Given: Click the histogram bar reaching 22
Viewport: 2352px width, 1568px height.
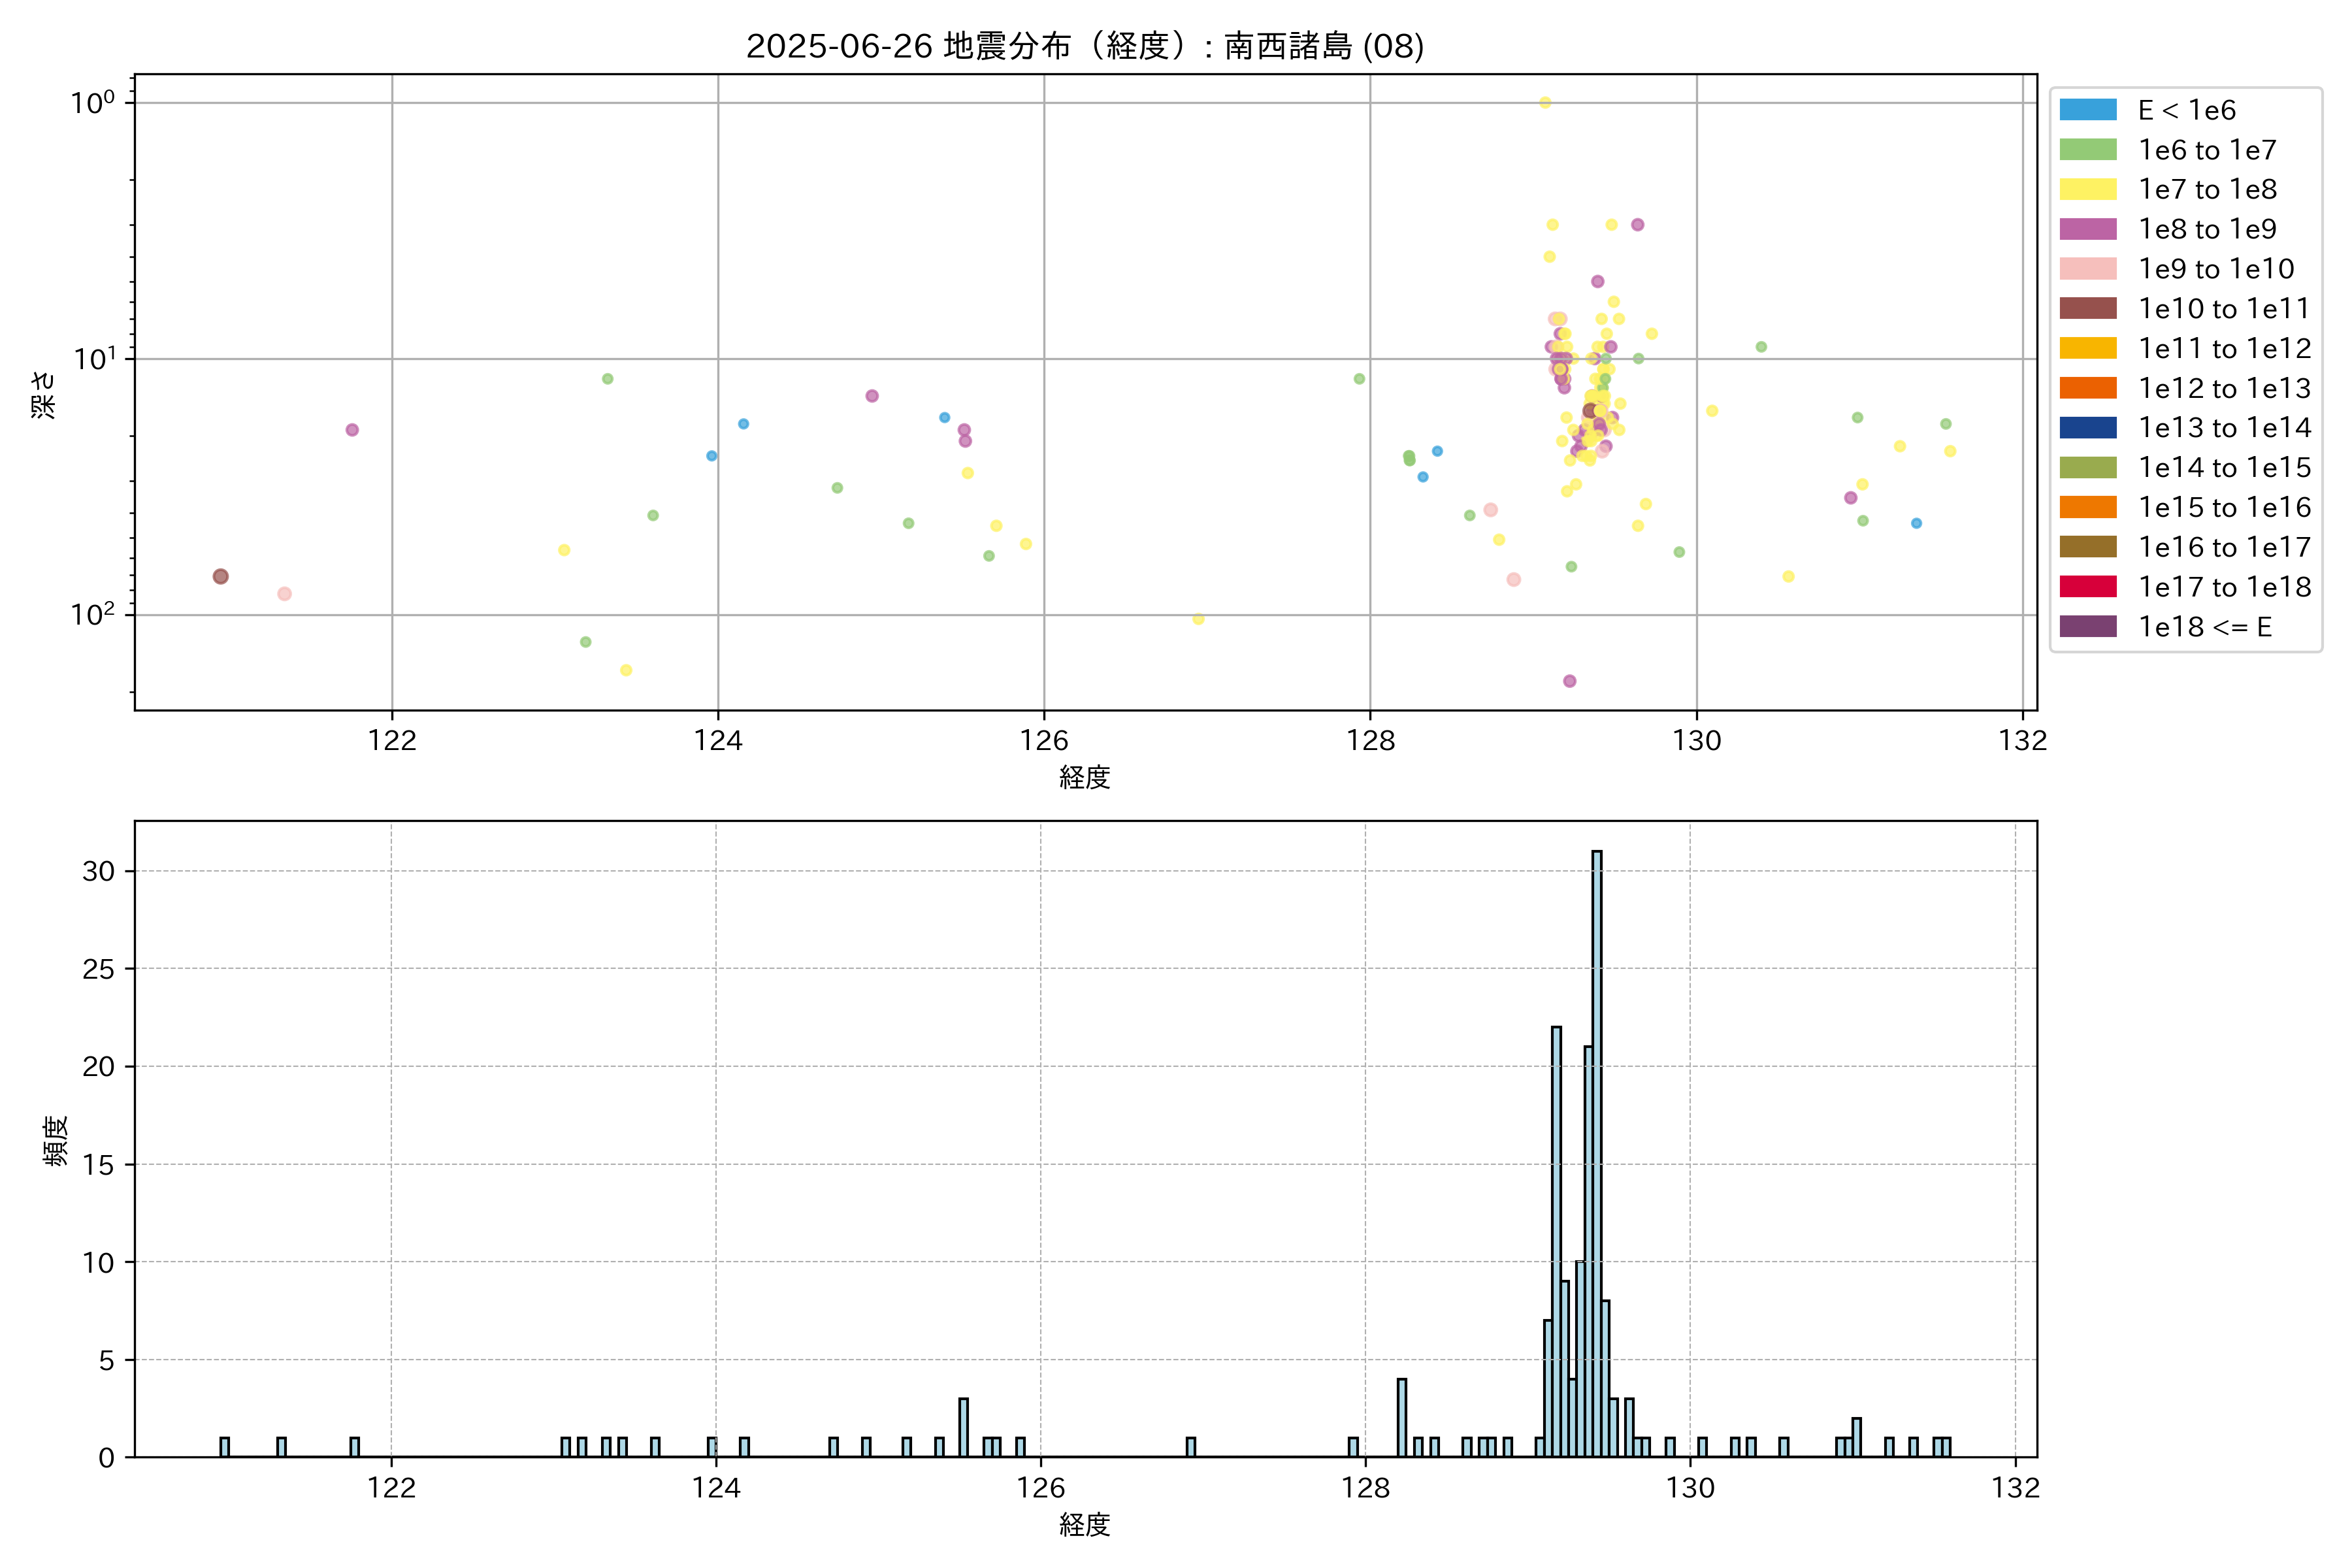Looking at the screenshot, I should [x=1556, y=1240].
